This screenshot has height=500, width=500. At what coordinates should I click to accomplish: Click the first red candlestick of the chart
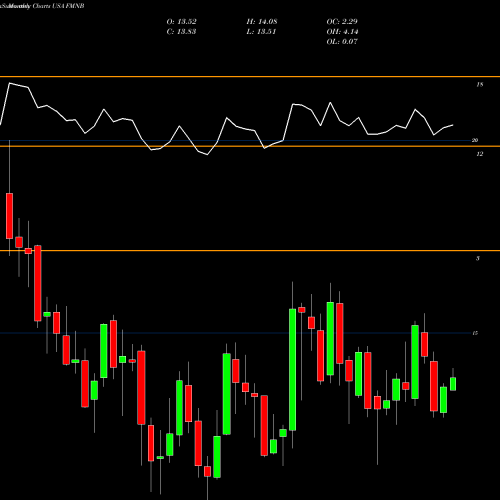9,216
